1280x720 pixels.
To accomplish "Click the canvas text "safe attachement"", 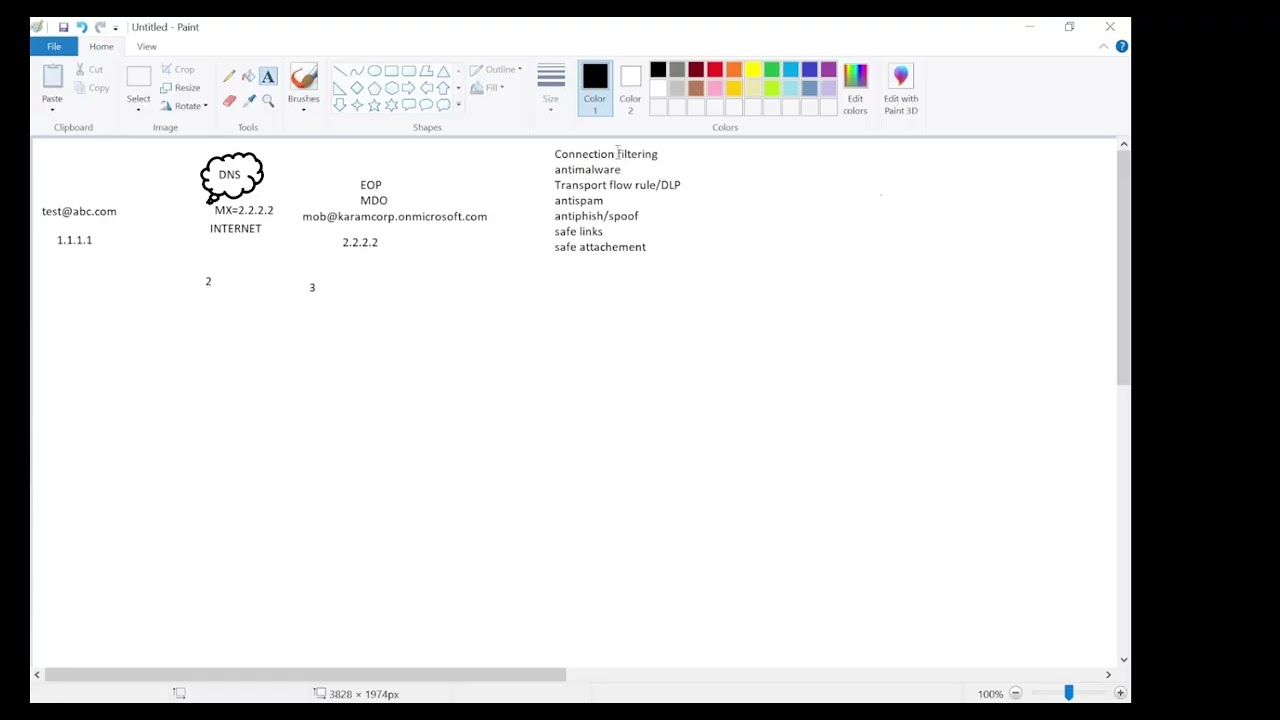I will pyautogui.click(x=600, y=247).
